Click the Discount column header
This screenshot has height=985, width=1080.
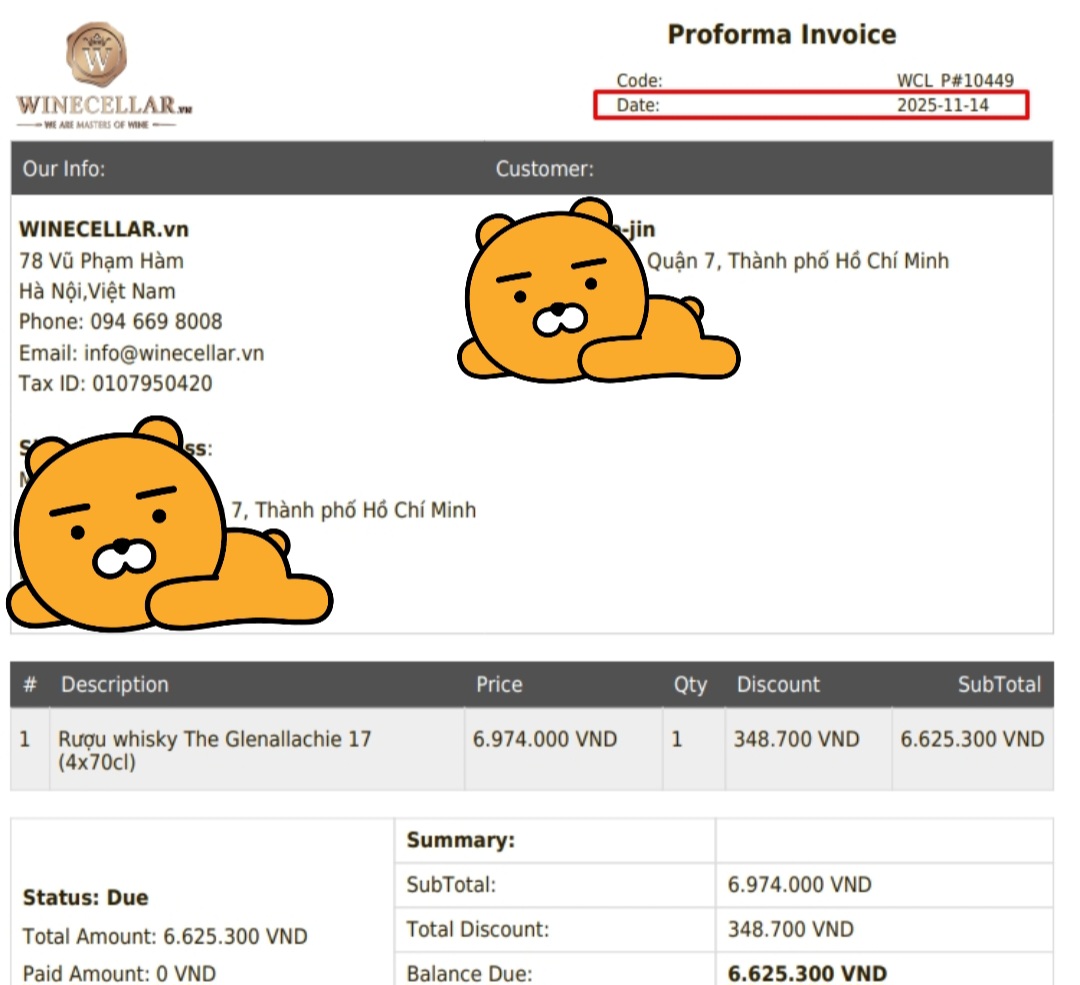pyautogui.click(x=778, y=685)
